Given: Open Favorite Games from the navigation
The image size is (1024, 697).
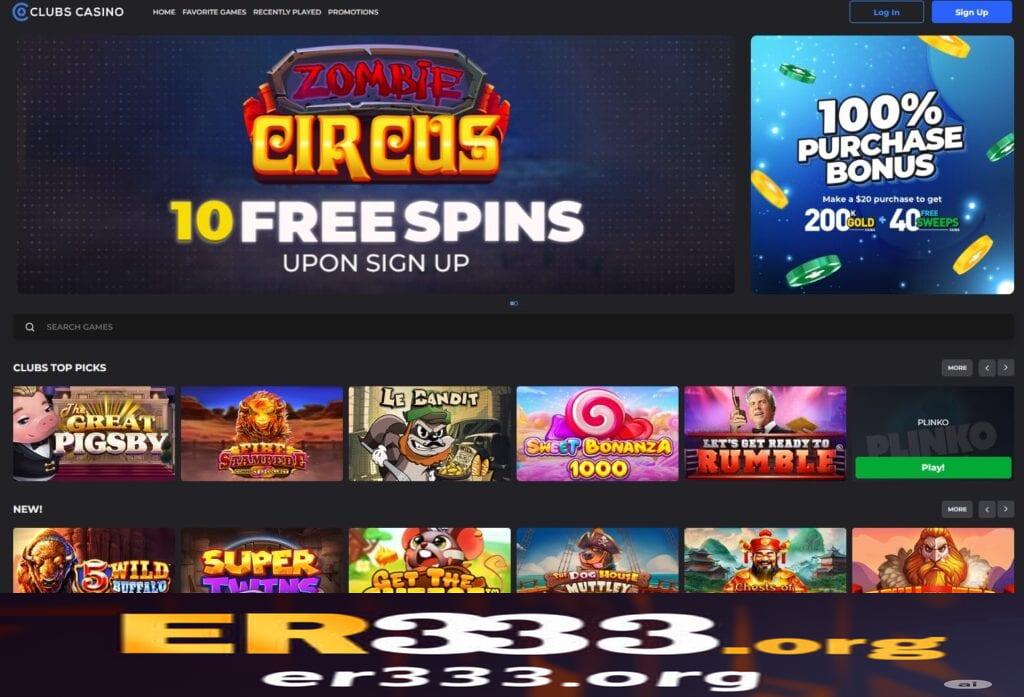Looking at the screenshot, I should point(214,12).
